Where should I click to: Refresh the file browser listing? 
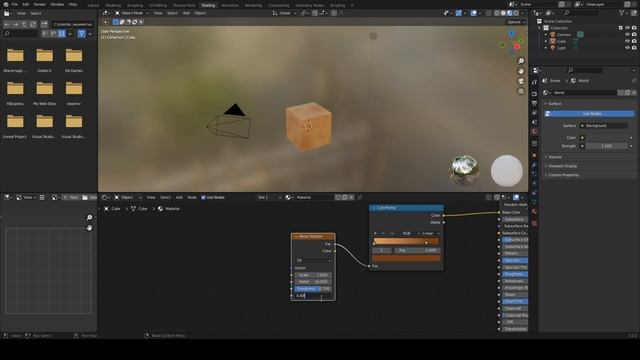pyautogui.click(x=33, y=24)
